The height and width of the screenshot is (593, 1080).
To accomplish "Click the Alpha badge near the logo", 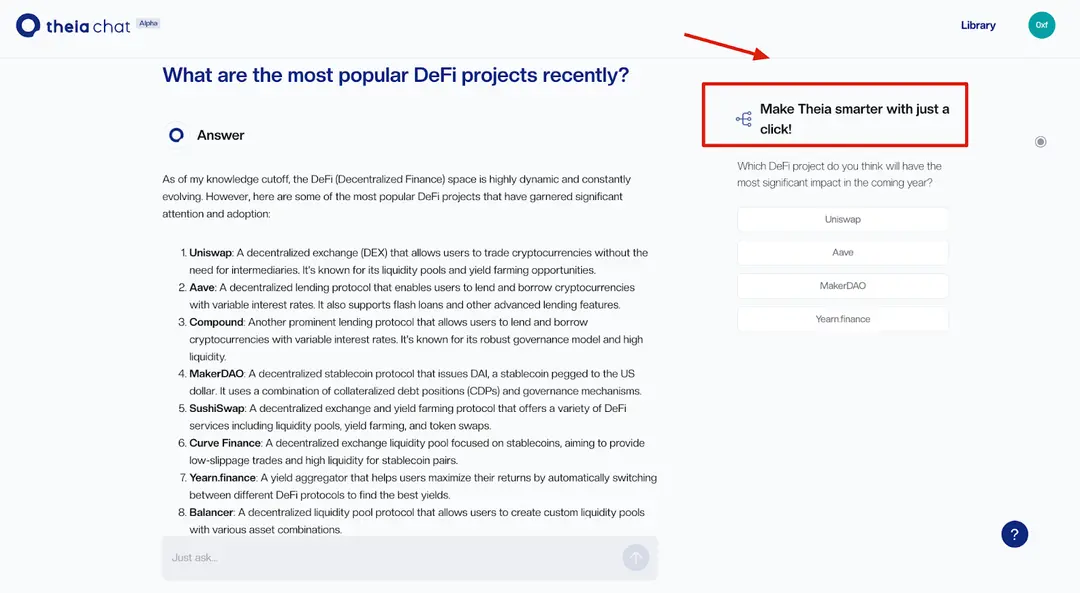I will coord(148,23).
